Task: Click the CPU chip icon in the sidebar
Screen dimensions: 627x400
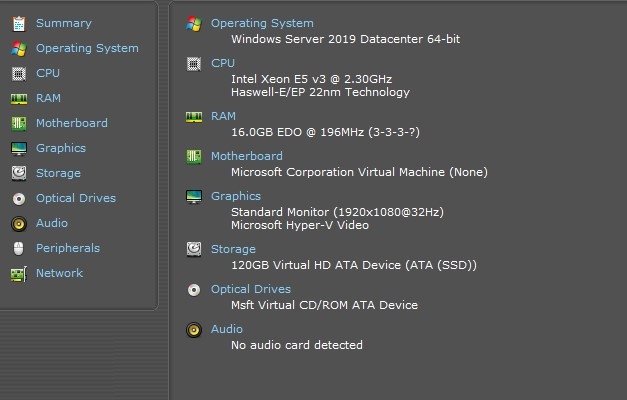Action: pyautogui.click(x=18, y=73)
